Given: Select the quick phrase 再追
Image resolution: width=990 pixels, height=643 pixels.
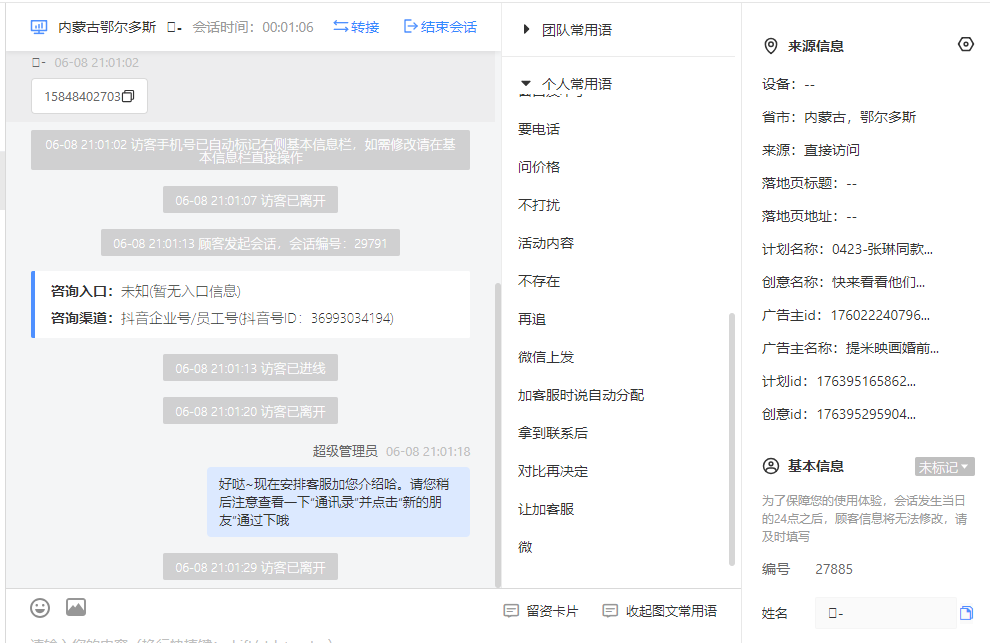Looking at the screenshot, I should pos(532,319).
